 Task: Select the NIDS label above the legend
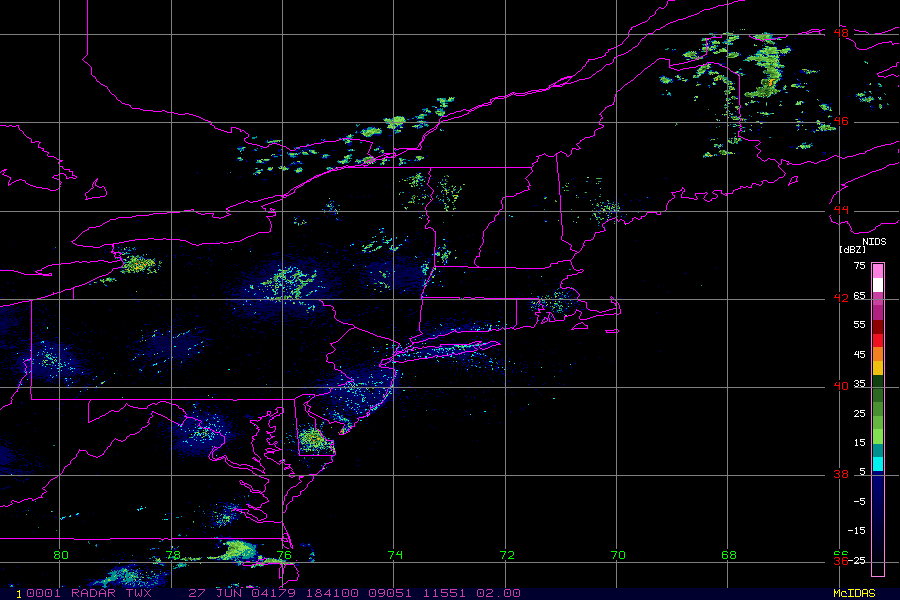874,242
